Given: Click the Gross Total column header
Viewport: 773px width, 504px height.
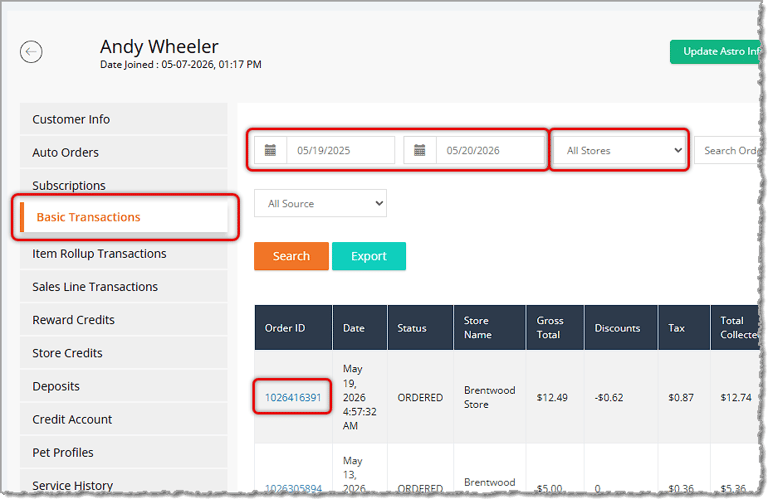Looking at the screenshot, I should pos(555,328).
